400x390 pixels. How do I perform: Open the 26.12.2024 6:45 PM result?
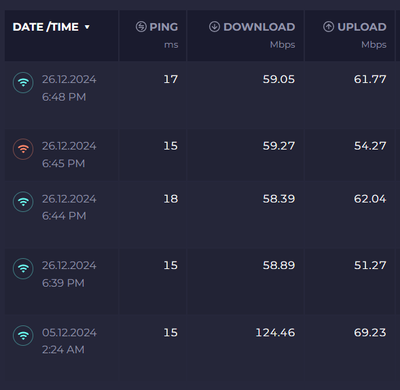click(200, 155)
